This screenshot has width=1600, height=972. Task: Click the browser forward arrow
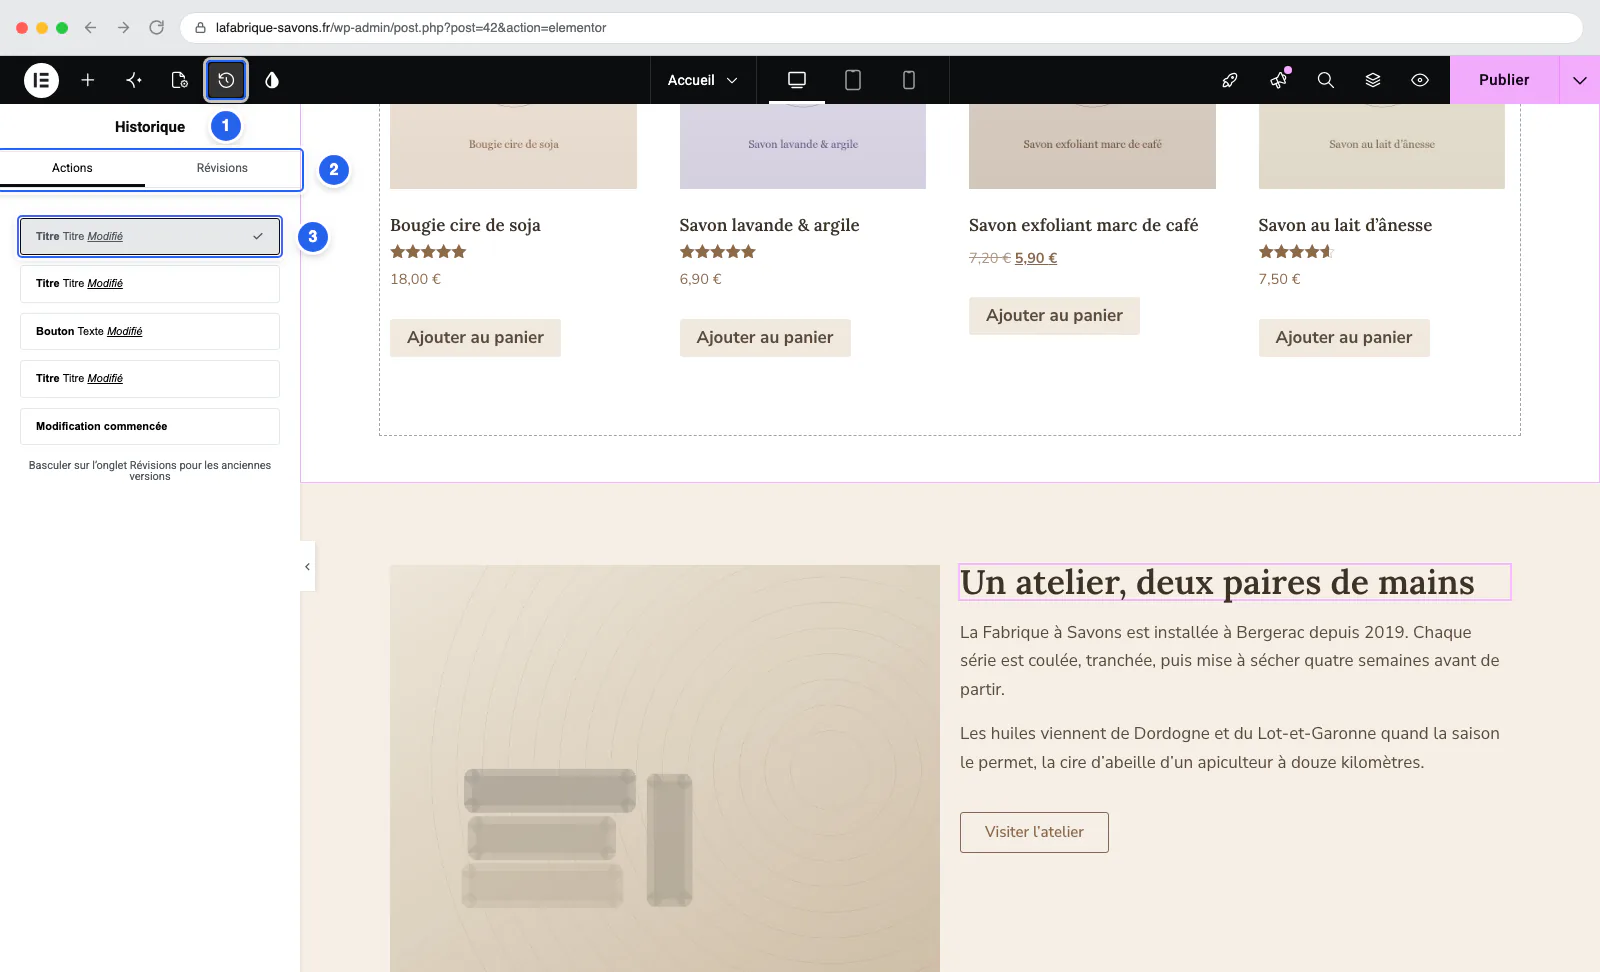[x=124, y=28]
